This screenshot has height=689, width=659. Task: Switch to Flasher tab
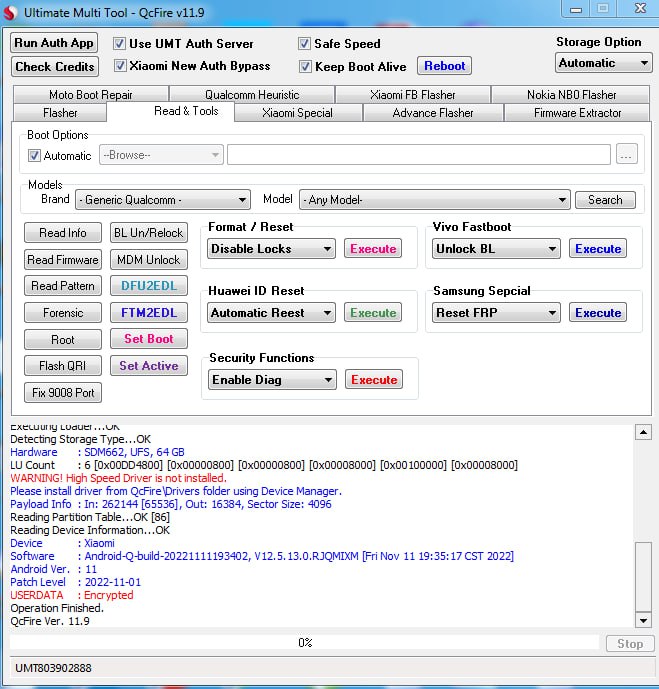(x=60, y=113)
